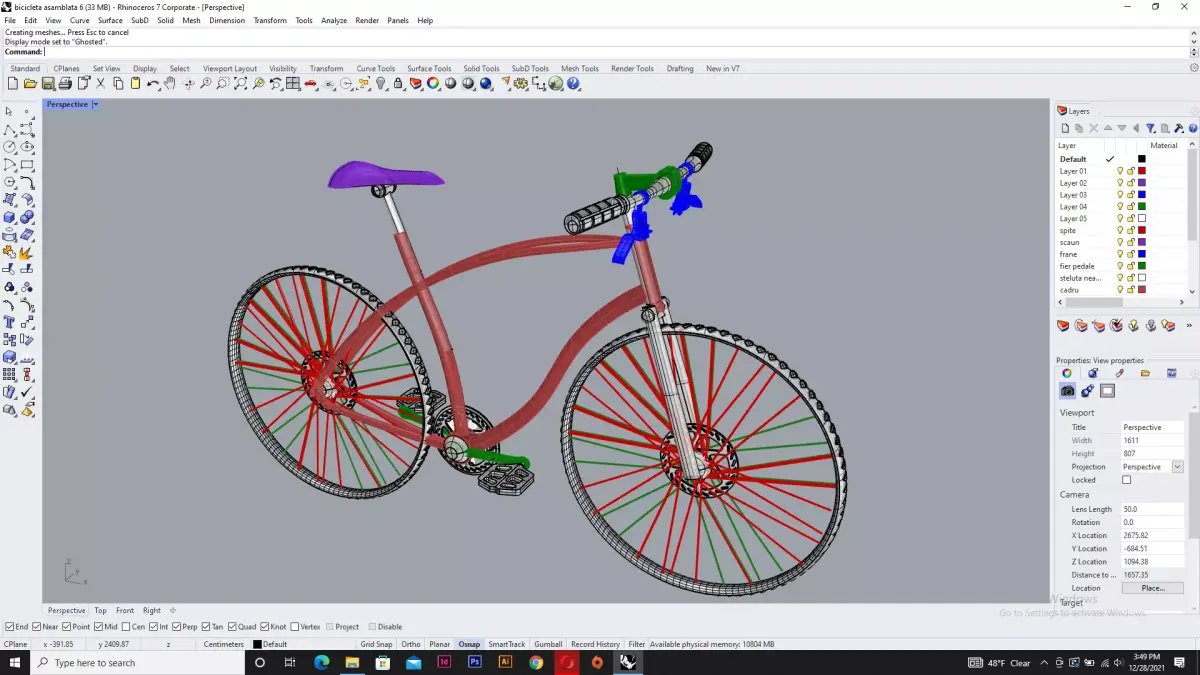Viewport: 1200px width, 675px height.
Task: Select the Pan hand tool
Action: pos(170,84)
